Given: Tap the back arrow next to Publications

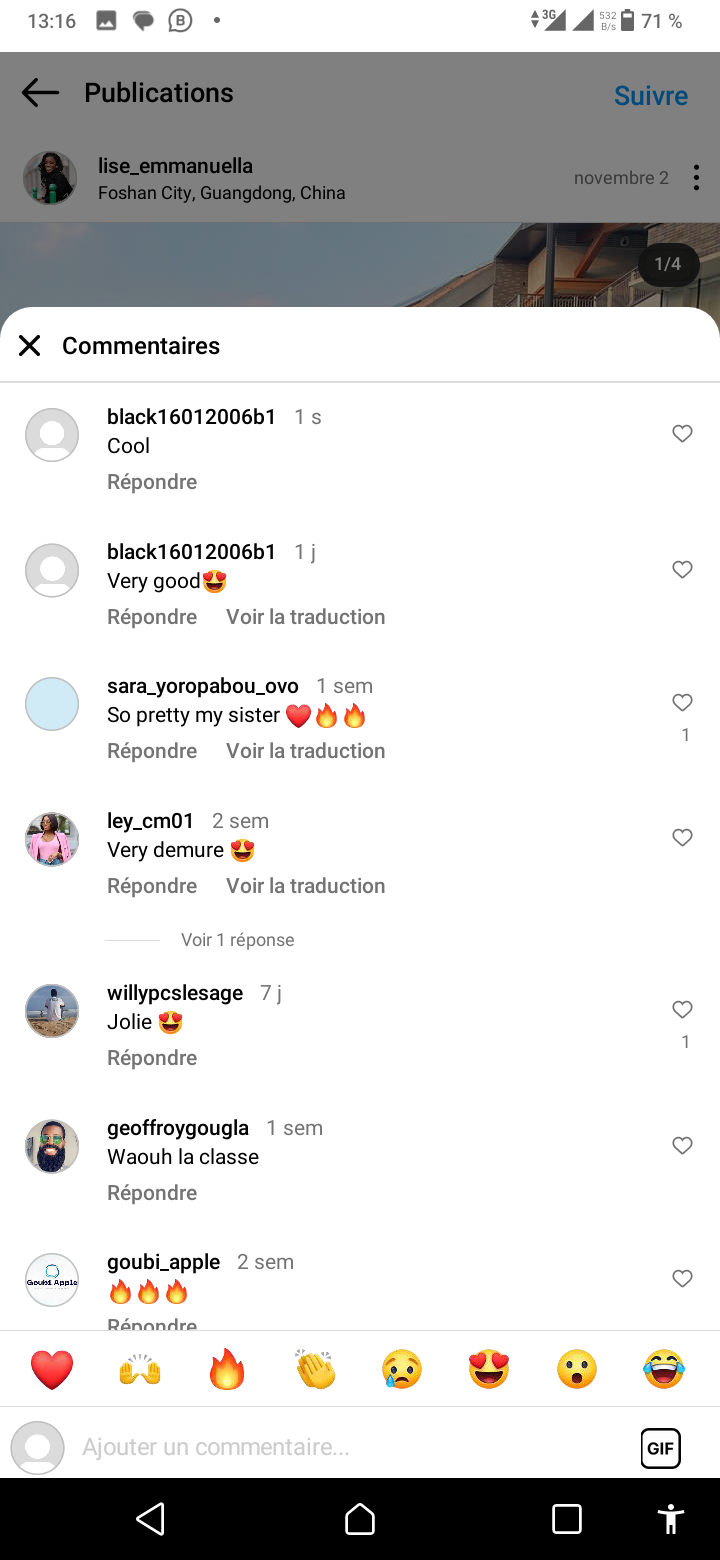Looking at the screenshot, I should pos(40,93).
